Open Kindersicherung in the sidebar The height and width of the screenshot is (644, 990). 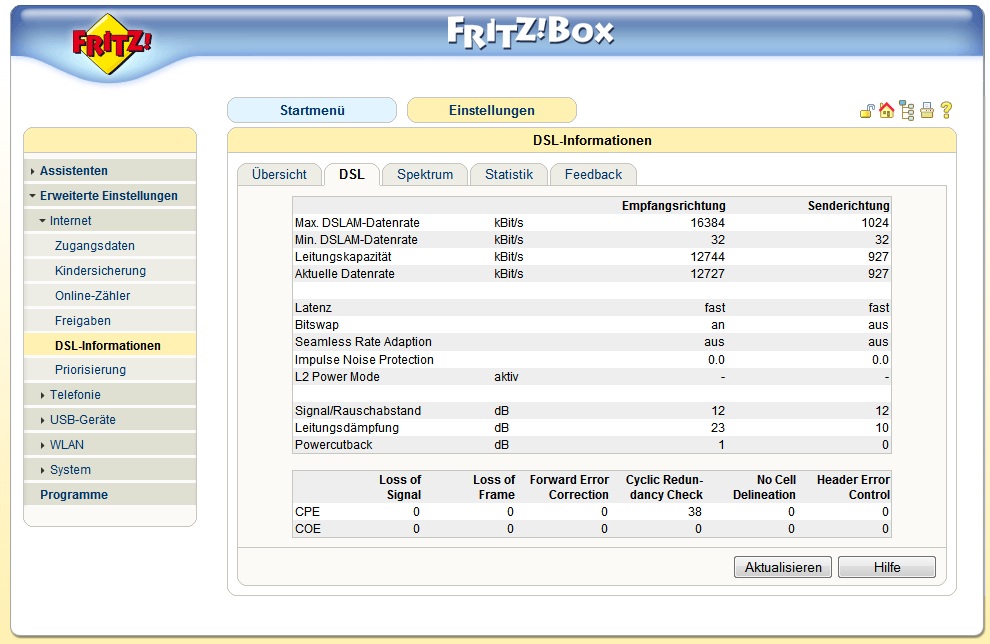[100, 271]
